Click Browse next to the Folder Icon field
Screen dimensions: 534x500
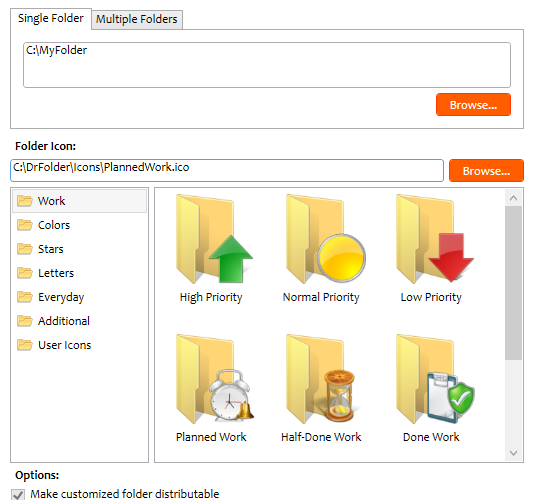[486, 171]
